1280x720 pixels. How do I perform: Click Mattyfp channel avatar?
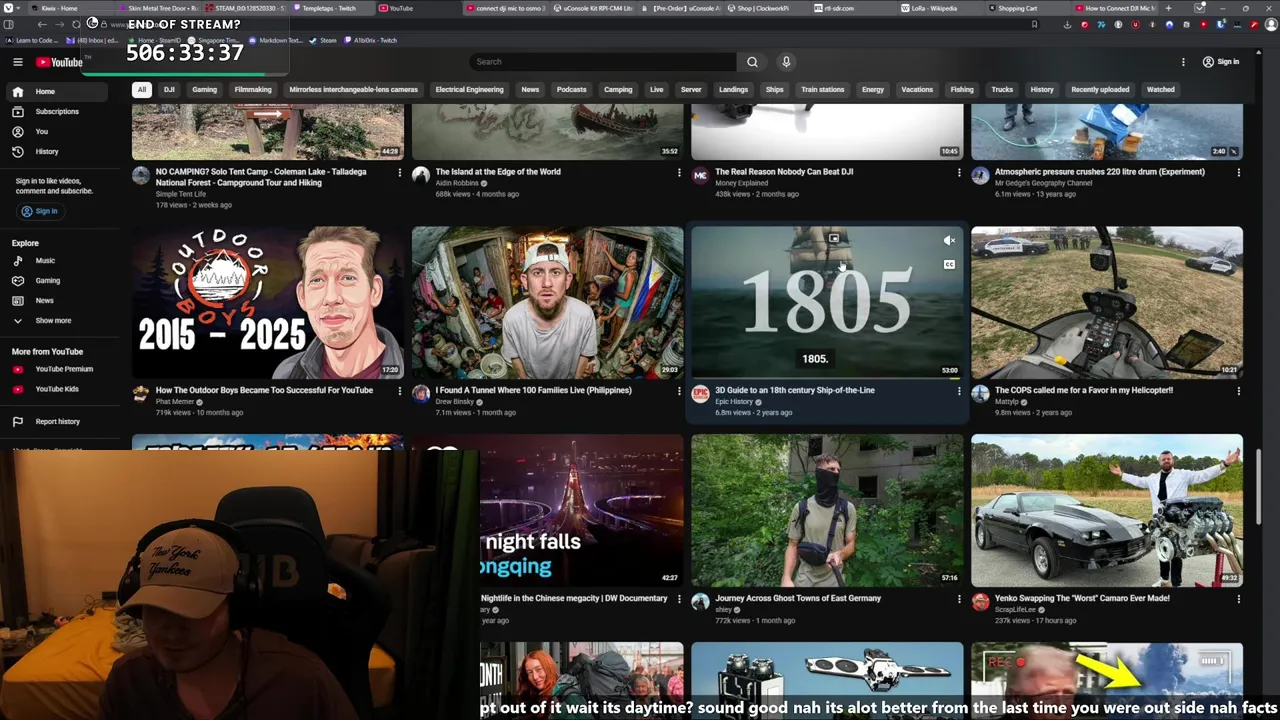980,394
